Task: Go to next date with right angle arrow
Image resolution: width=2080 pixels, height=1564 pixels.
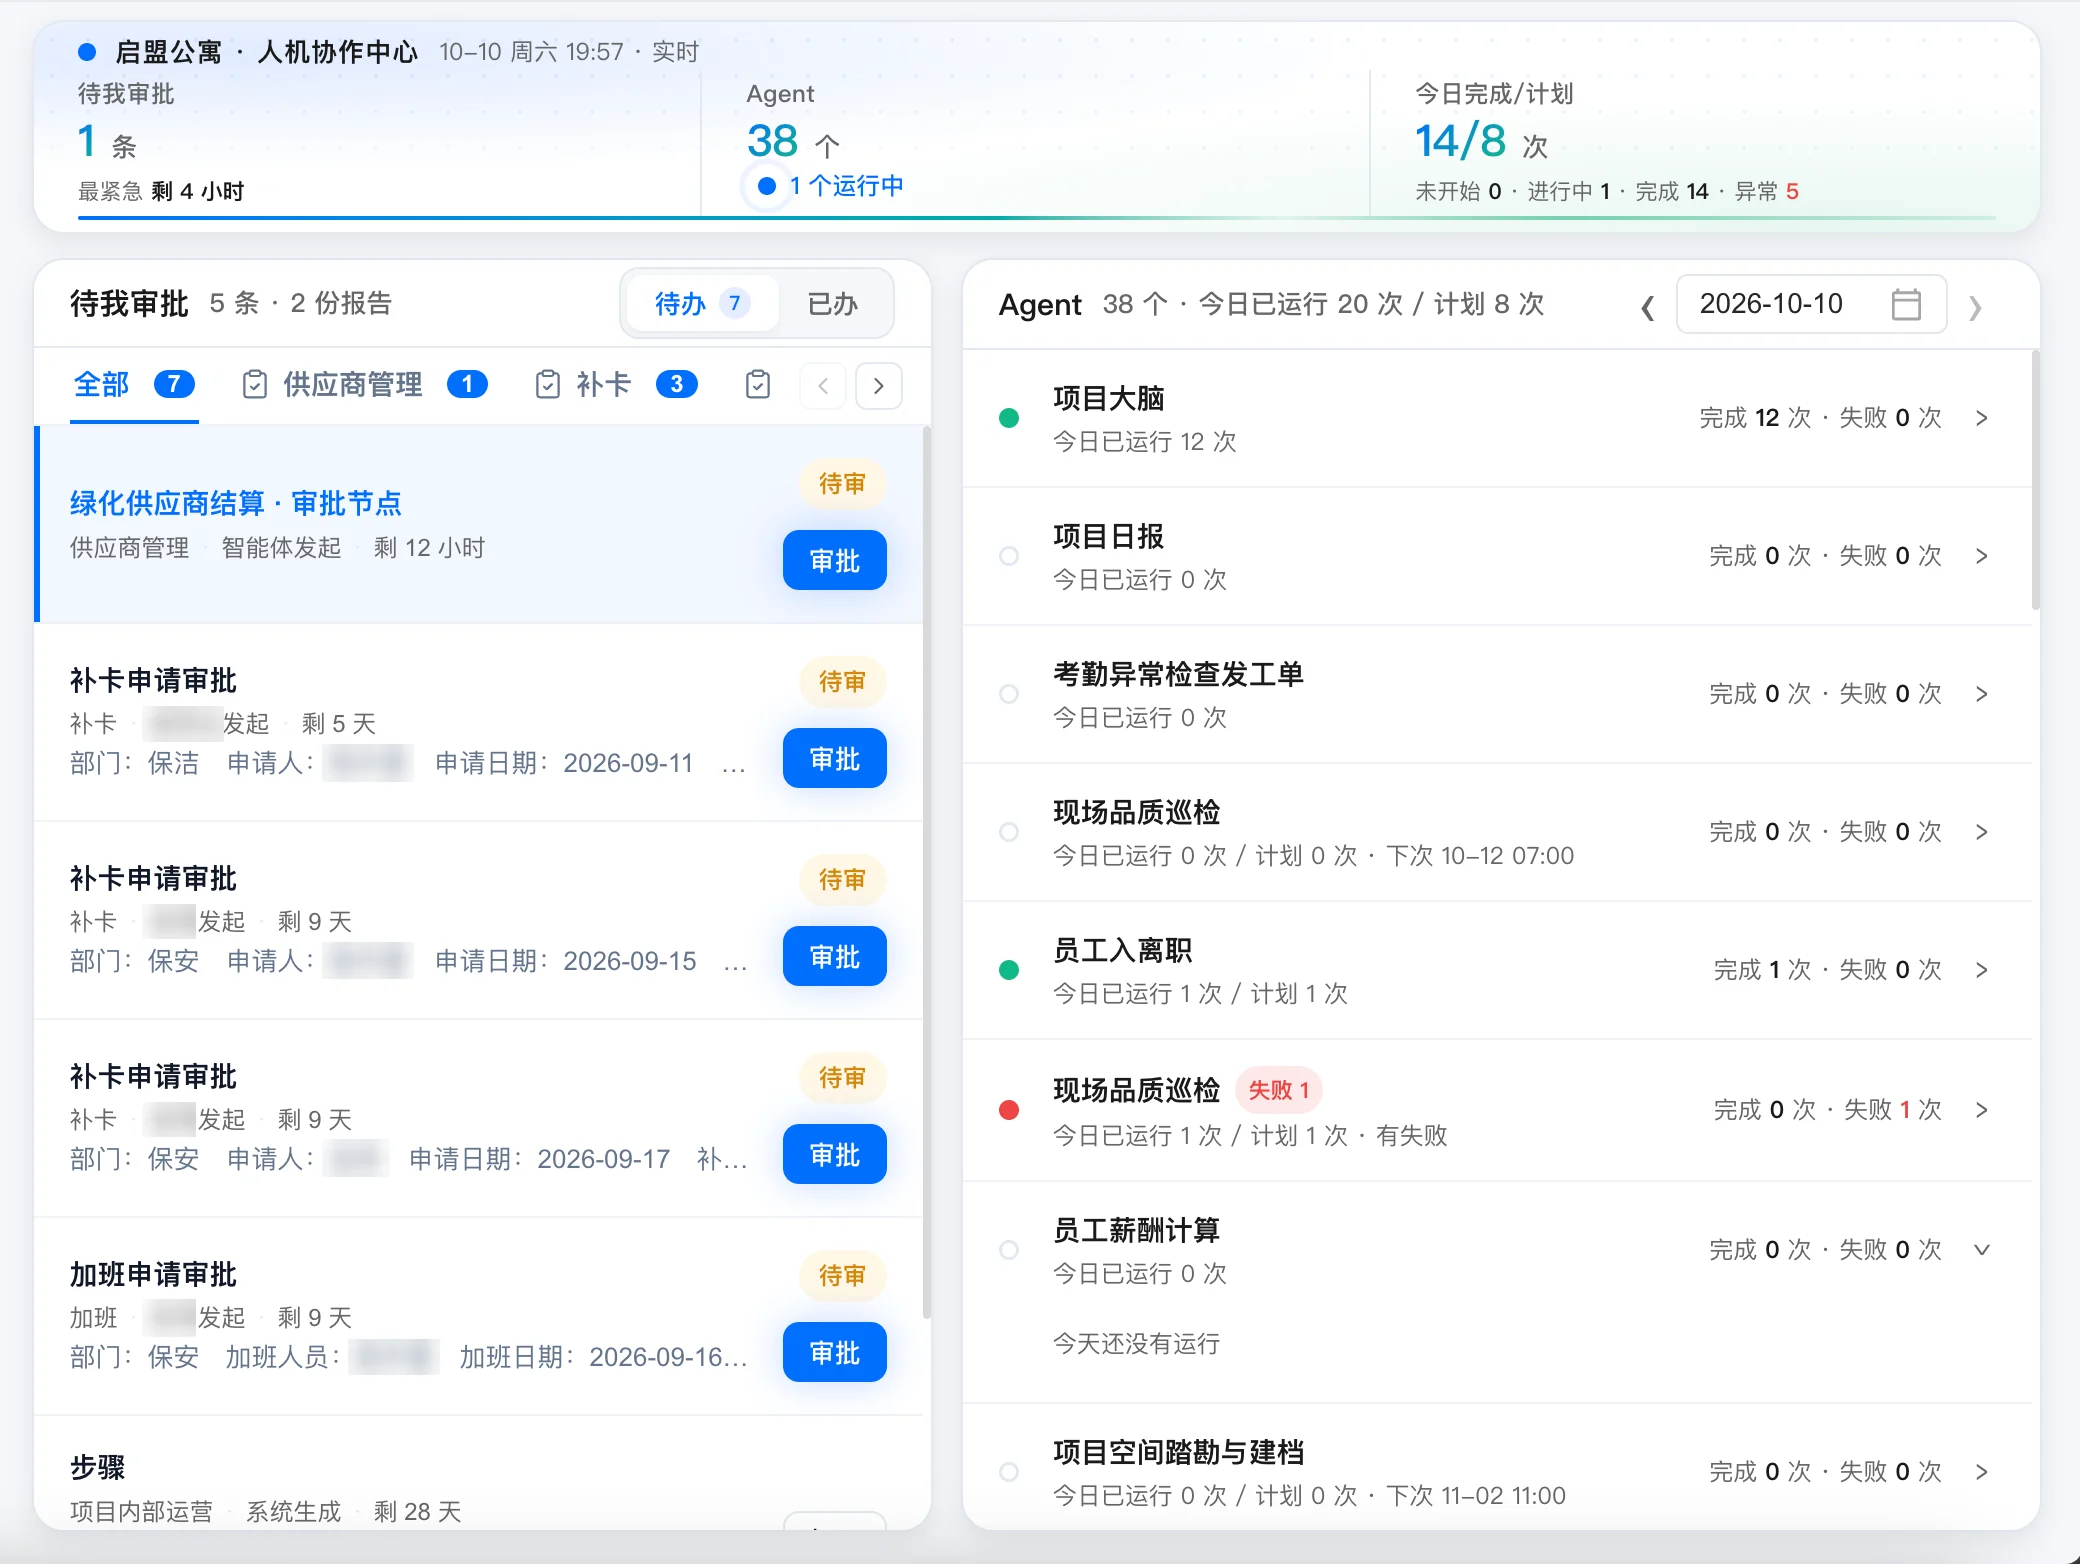Action: pyautogui.click(x=1975, y=306)
